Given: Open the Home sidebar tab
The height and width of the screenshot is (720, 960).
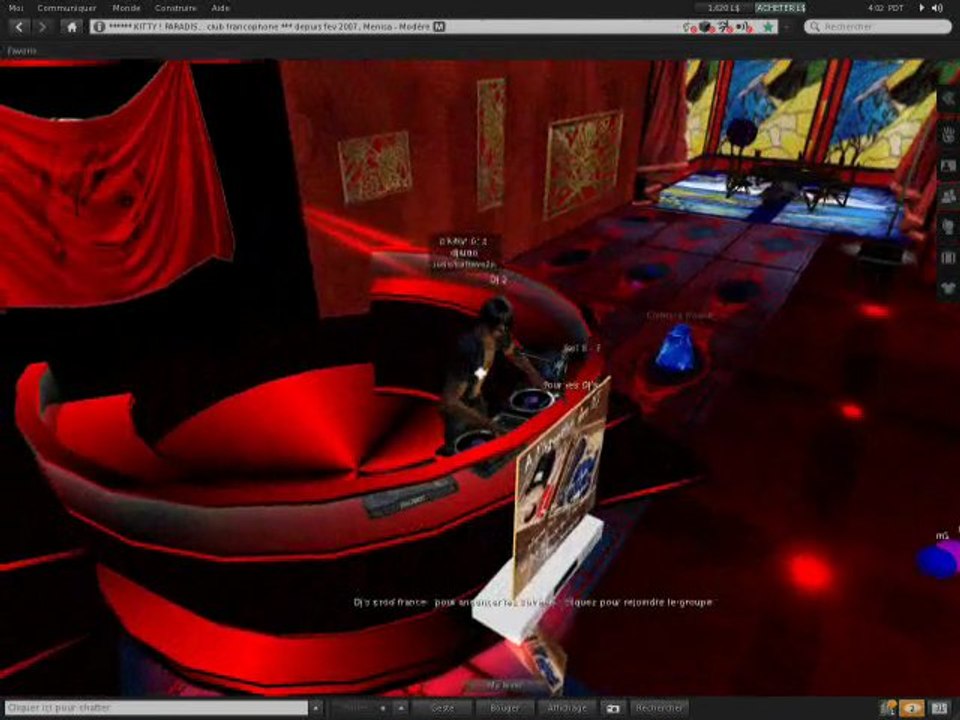Looking at the screenshot, I should point(948,135).
